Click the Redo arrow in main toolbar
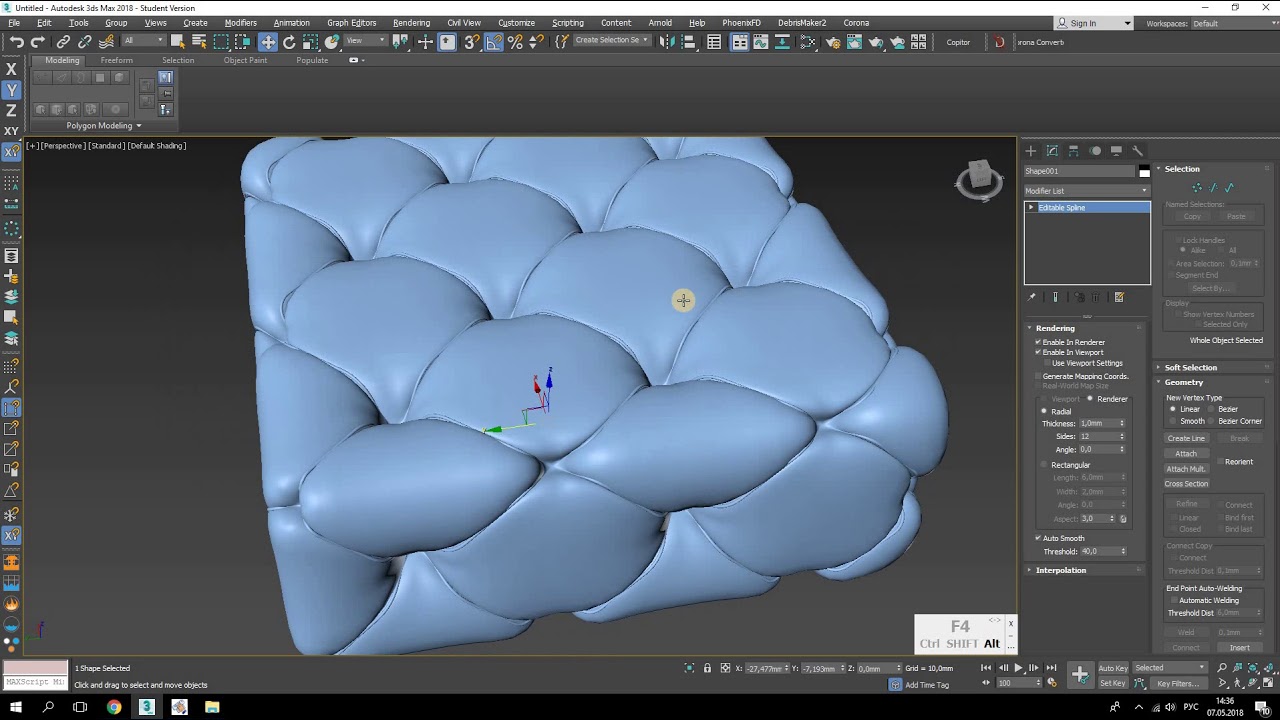This screenshot has height=720, width=1280. click(38, 42)
